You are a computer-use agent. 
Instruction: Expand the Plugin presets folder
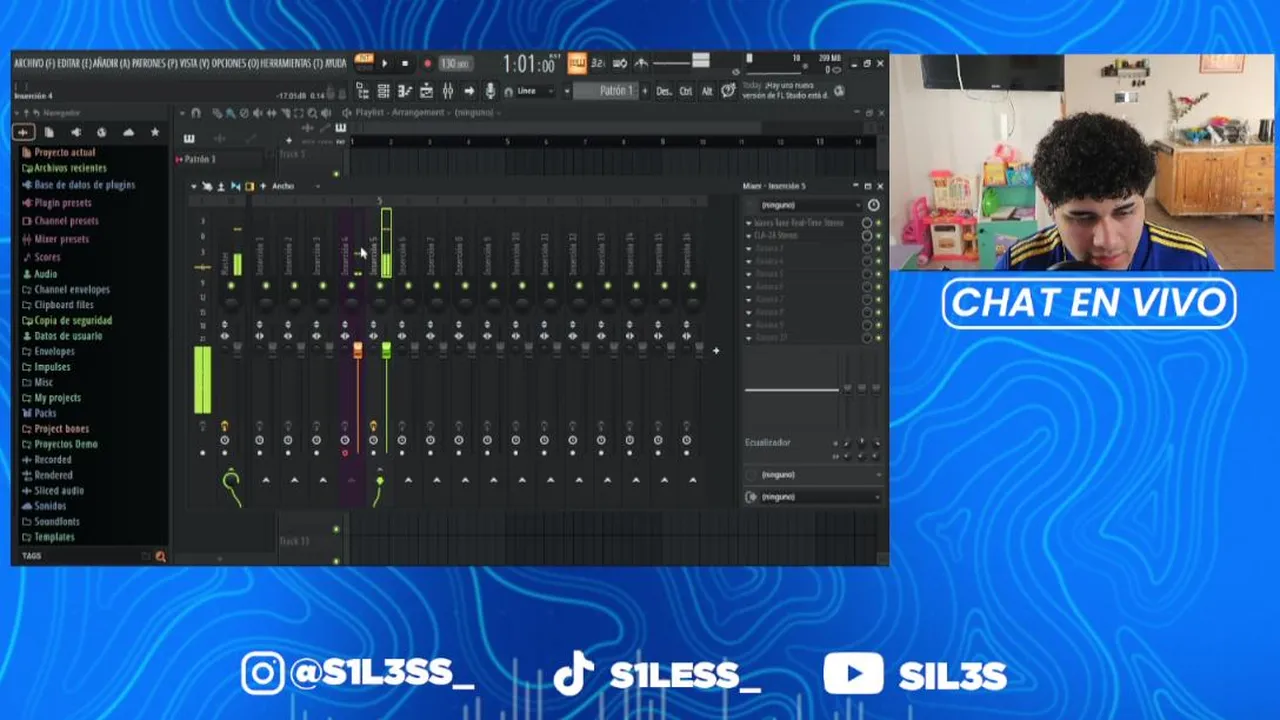tap(62, 203)
